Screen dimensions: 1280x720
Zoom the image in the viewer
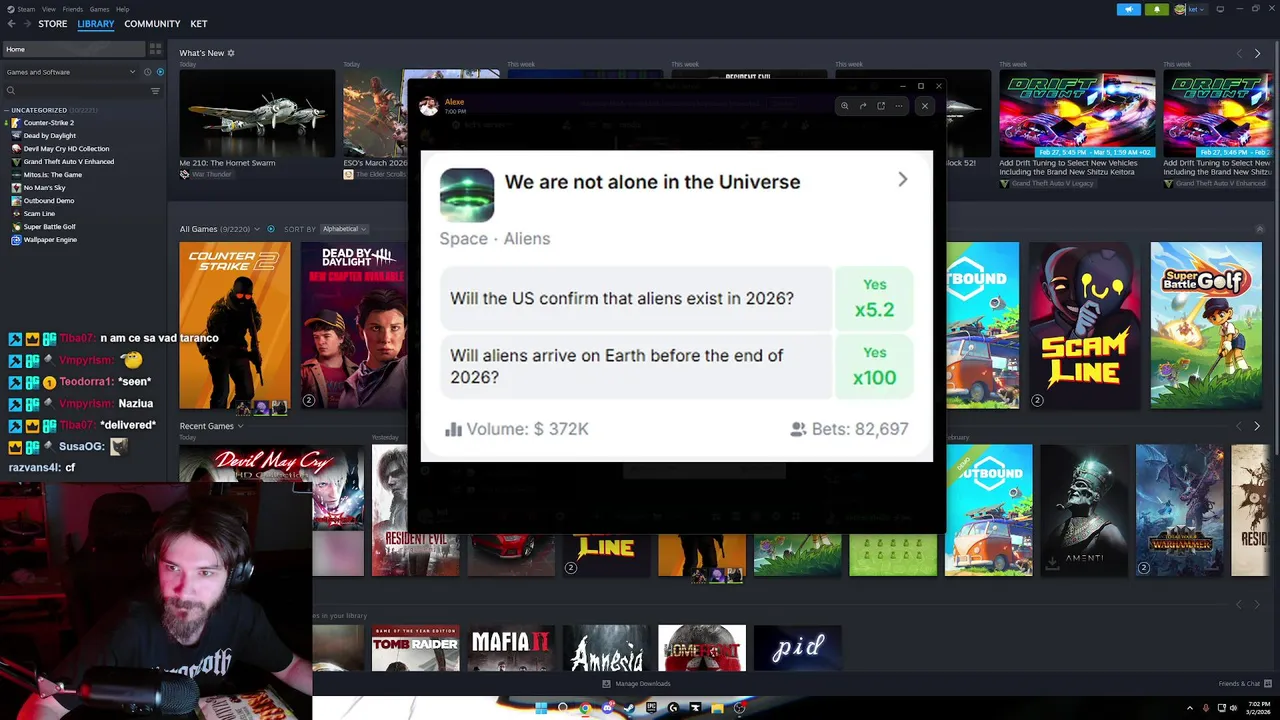click(845, 106)
